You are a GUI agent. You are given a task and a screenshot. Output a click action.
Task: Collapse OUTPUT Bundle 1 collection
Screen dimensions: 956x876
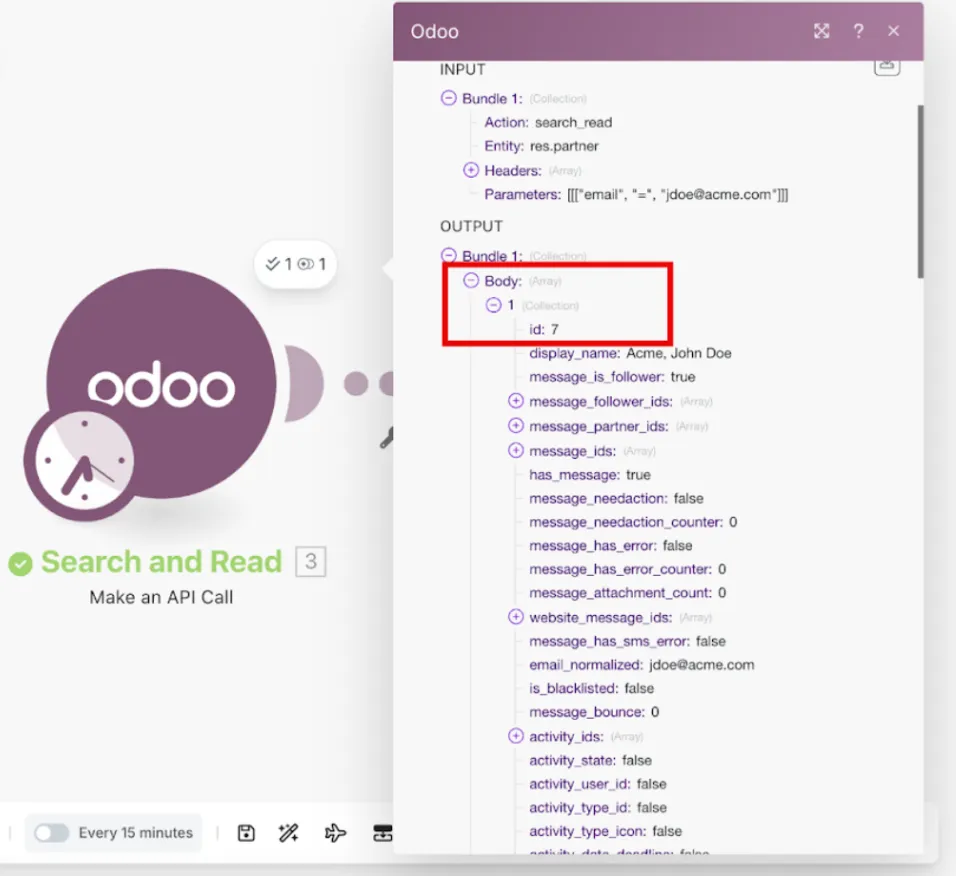tap(448, 255)
